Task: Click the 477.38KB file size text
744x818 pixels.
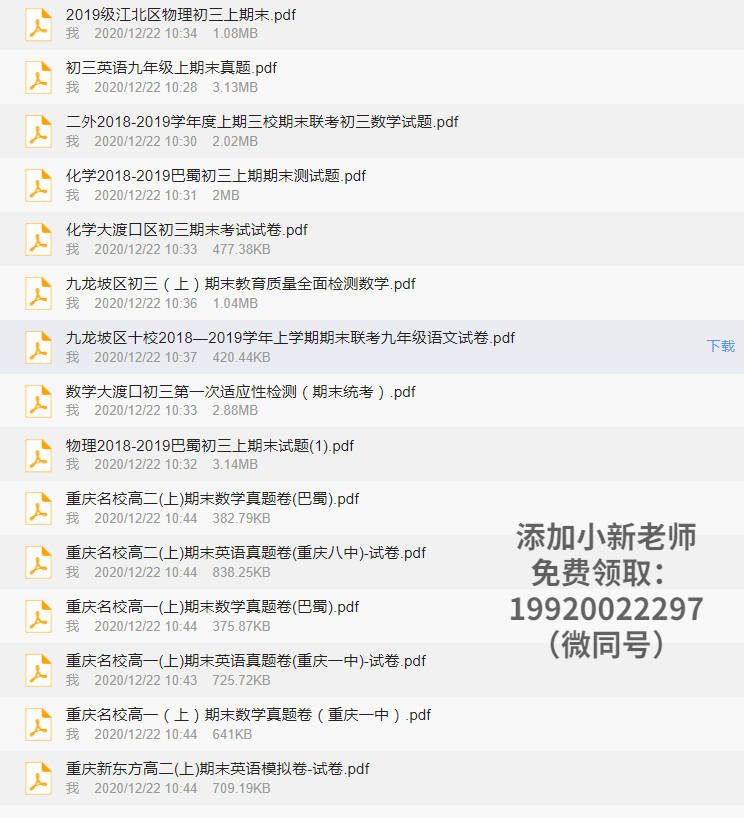Action: (x=242, y=249)
